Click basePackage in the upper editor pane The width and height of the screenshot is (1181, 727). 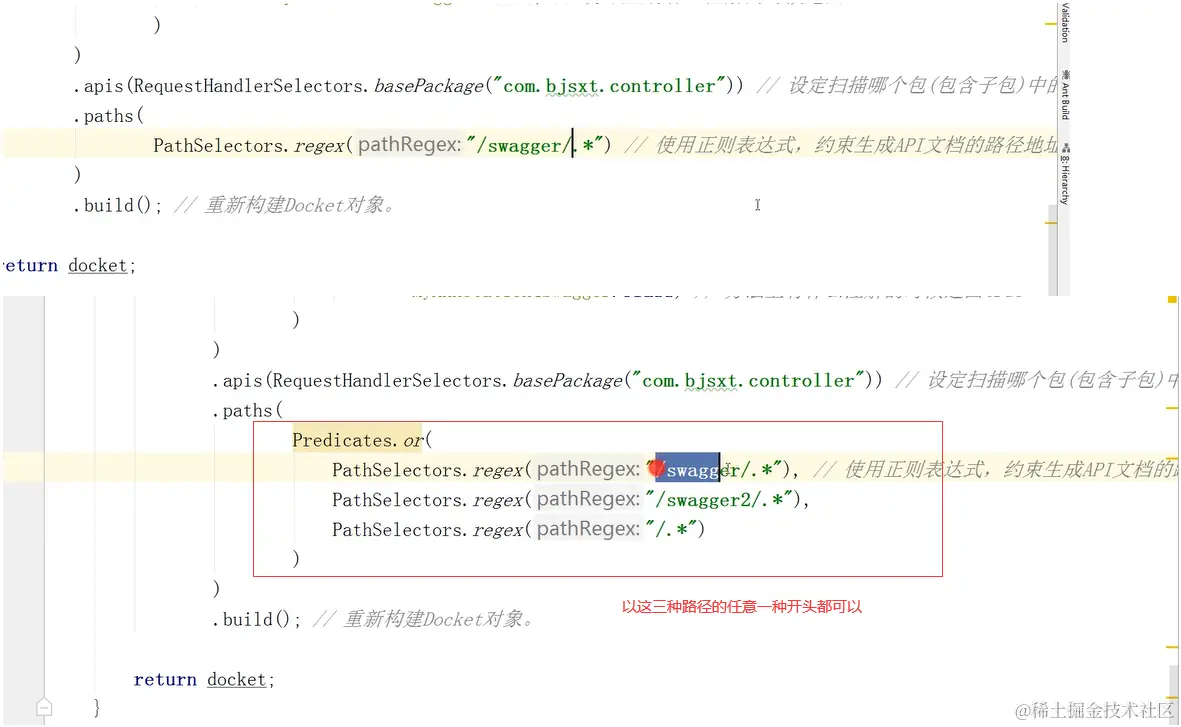[x=429, y=86]
